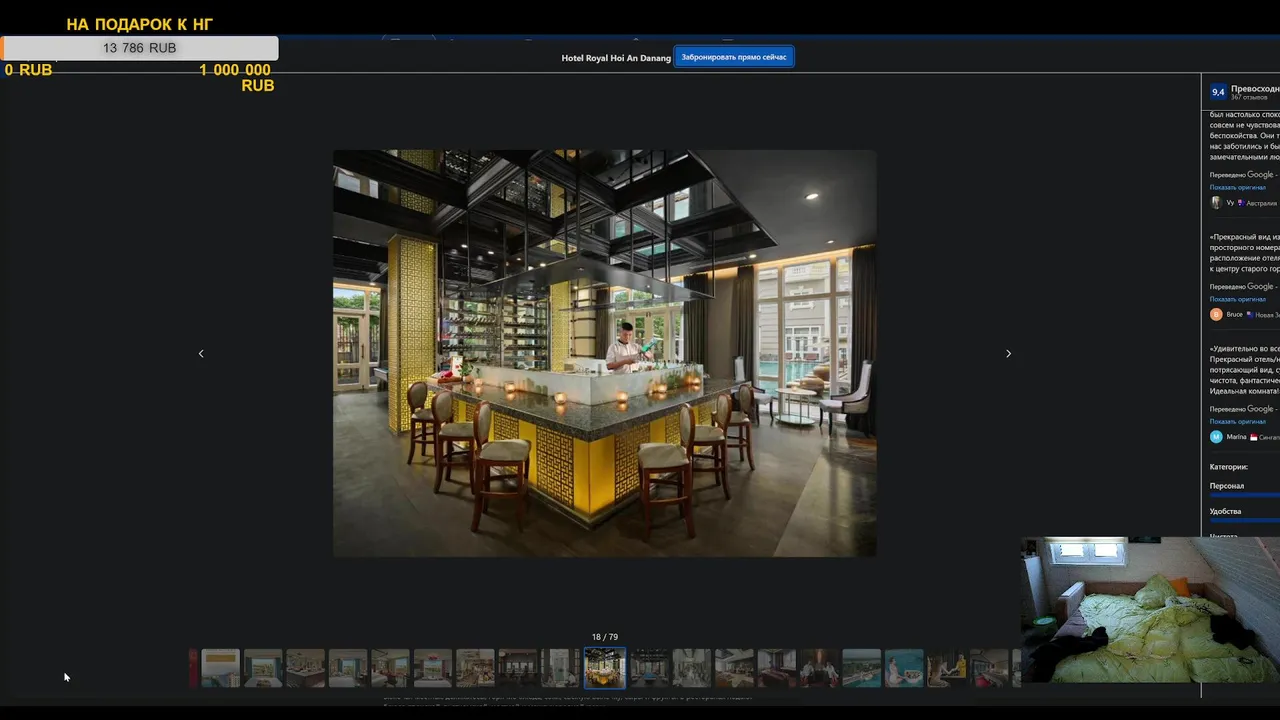This screenshot has width=1280, height=720.
Task: Click the Australia flag next to Vy
Action: coord(1240,203)
